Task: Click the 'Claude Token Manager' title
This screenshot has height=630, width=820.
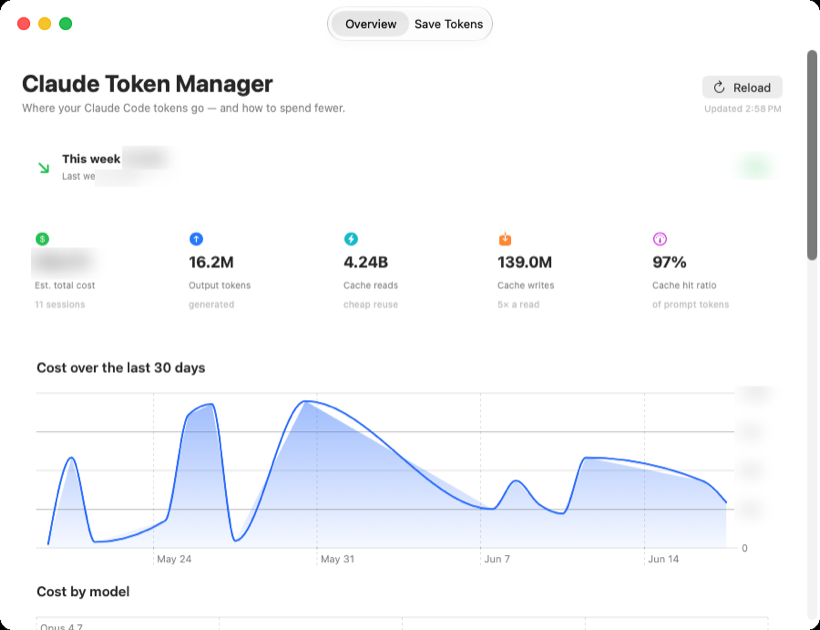Action: coord(147,84)
